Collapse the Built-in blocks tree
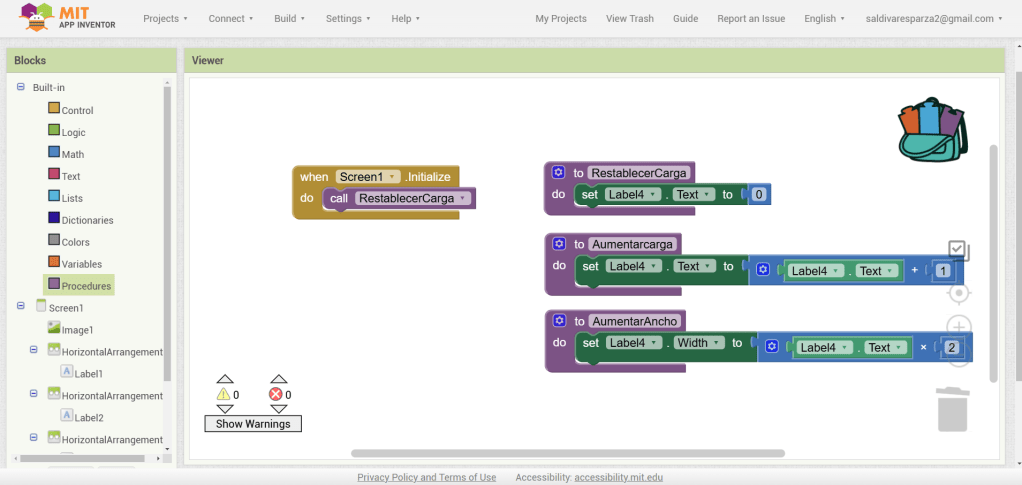1022x485 pixels. point(21,88)
